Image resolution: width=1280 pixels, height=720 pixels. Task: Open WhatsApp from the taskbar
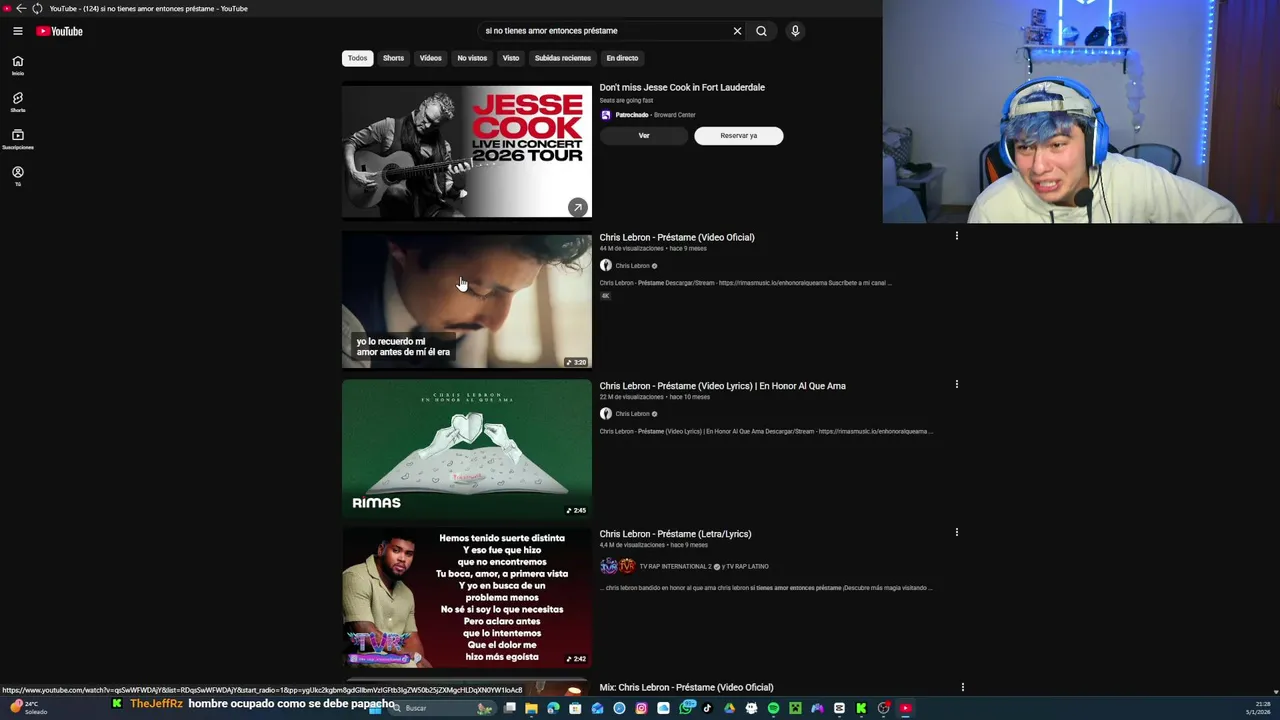click(686, 708)
